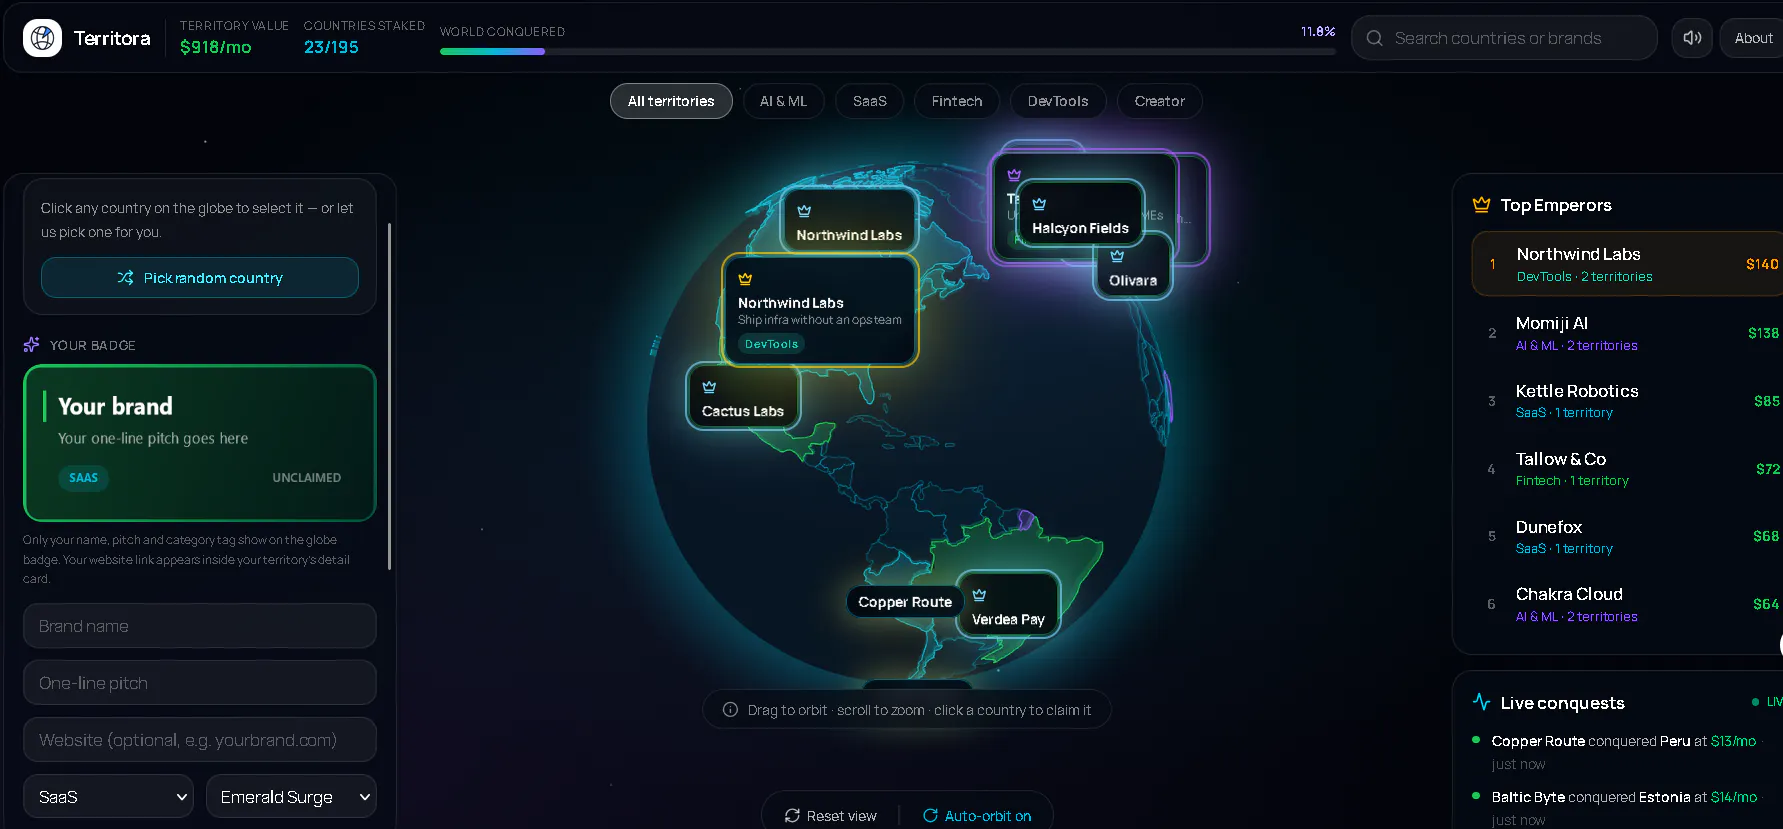Screen dimensions: 1783x829
Task: Click the SAAS tag on brand preview
Action: pos(84,478)
